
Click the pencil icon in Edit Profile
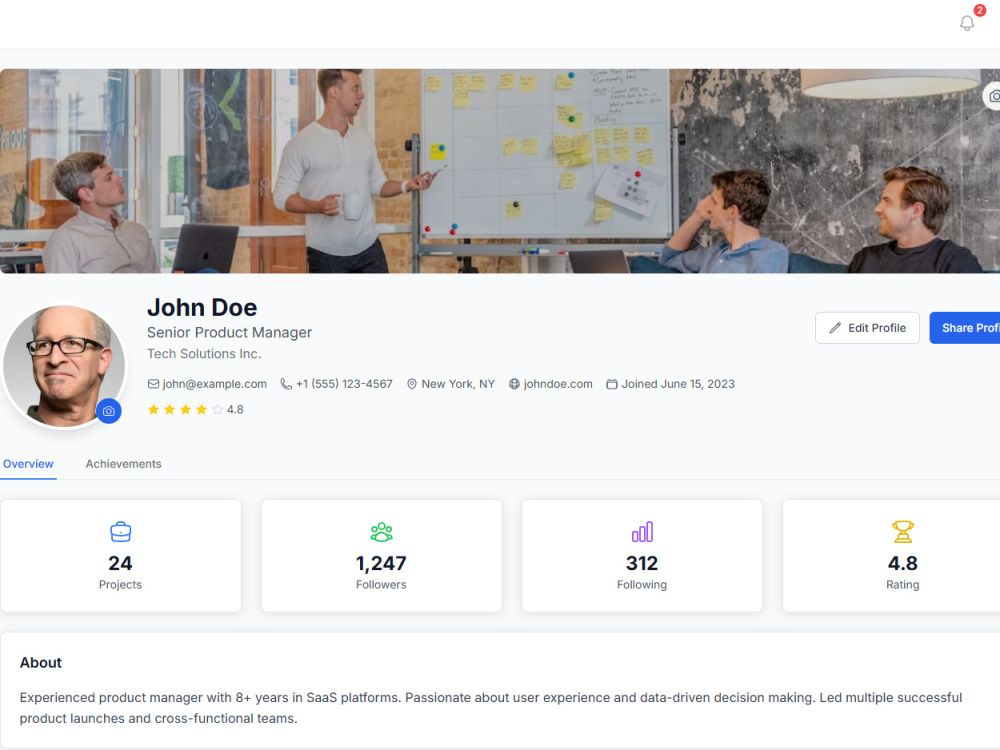pos(835,328)
